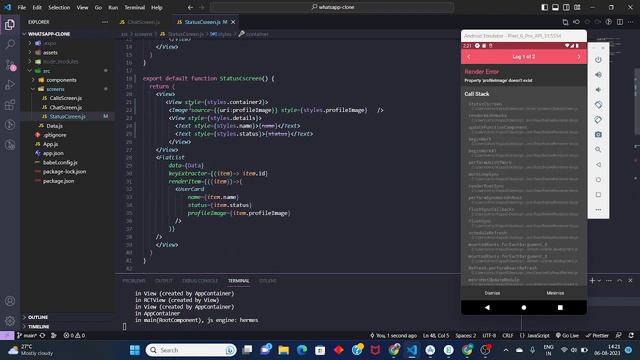
Task: Click command center search box whatsapp-clone
Action: coord(332,7)
